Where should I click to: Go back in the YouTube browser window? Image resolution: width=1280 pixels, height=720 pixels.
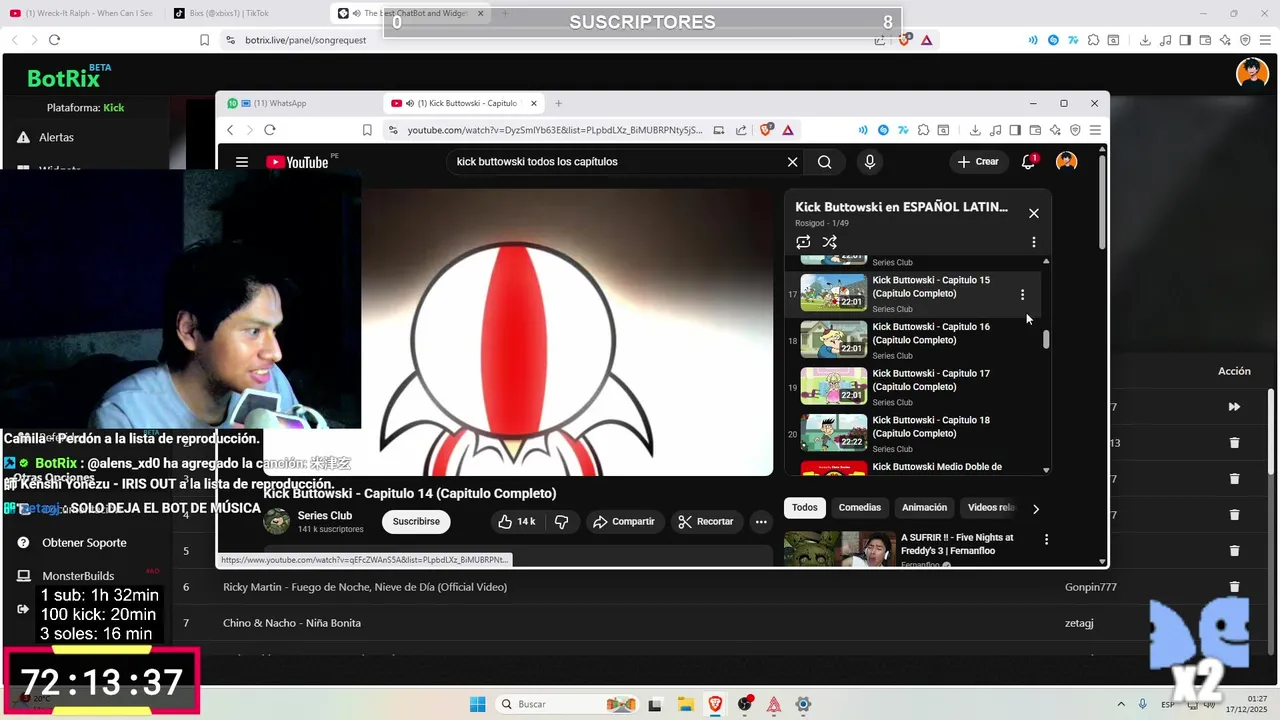point(230,130)
